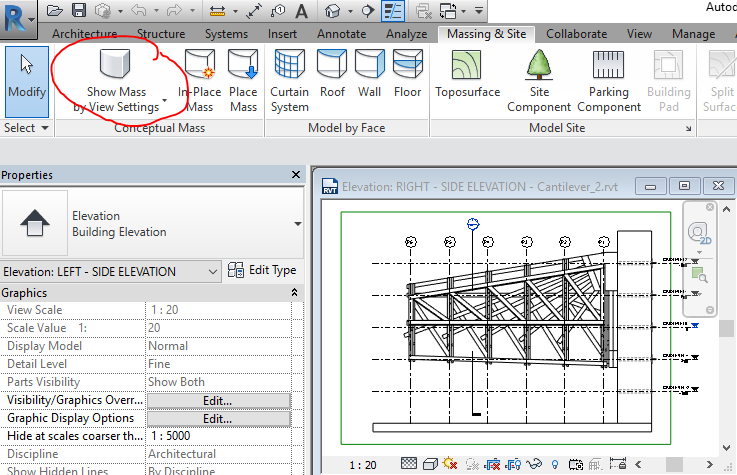Viewport: 737px width, 475px height.
Task: Click the View Scale 1 : 20 field
Action: [219, 310]
